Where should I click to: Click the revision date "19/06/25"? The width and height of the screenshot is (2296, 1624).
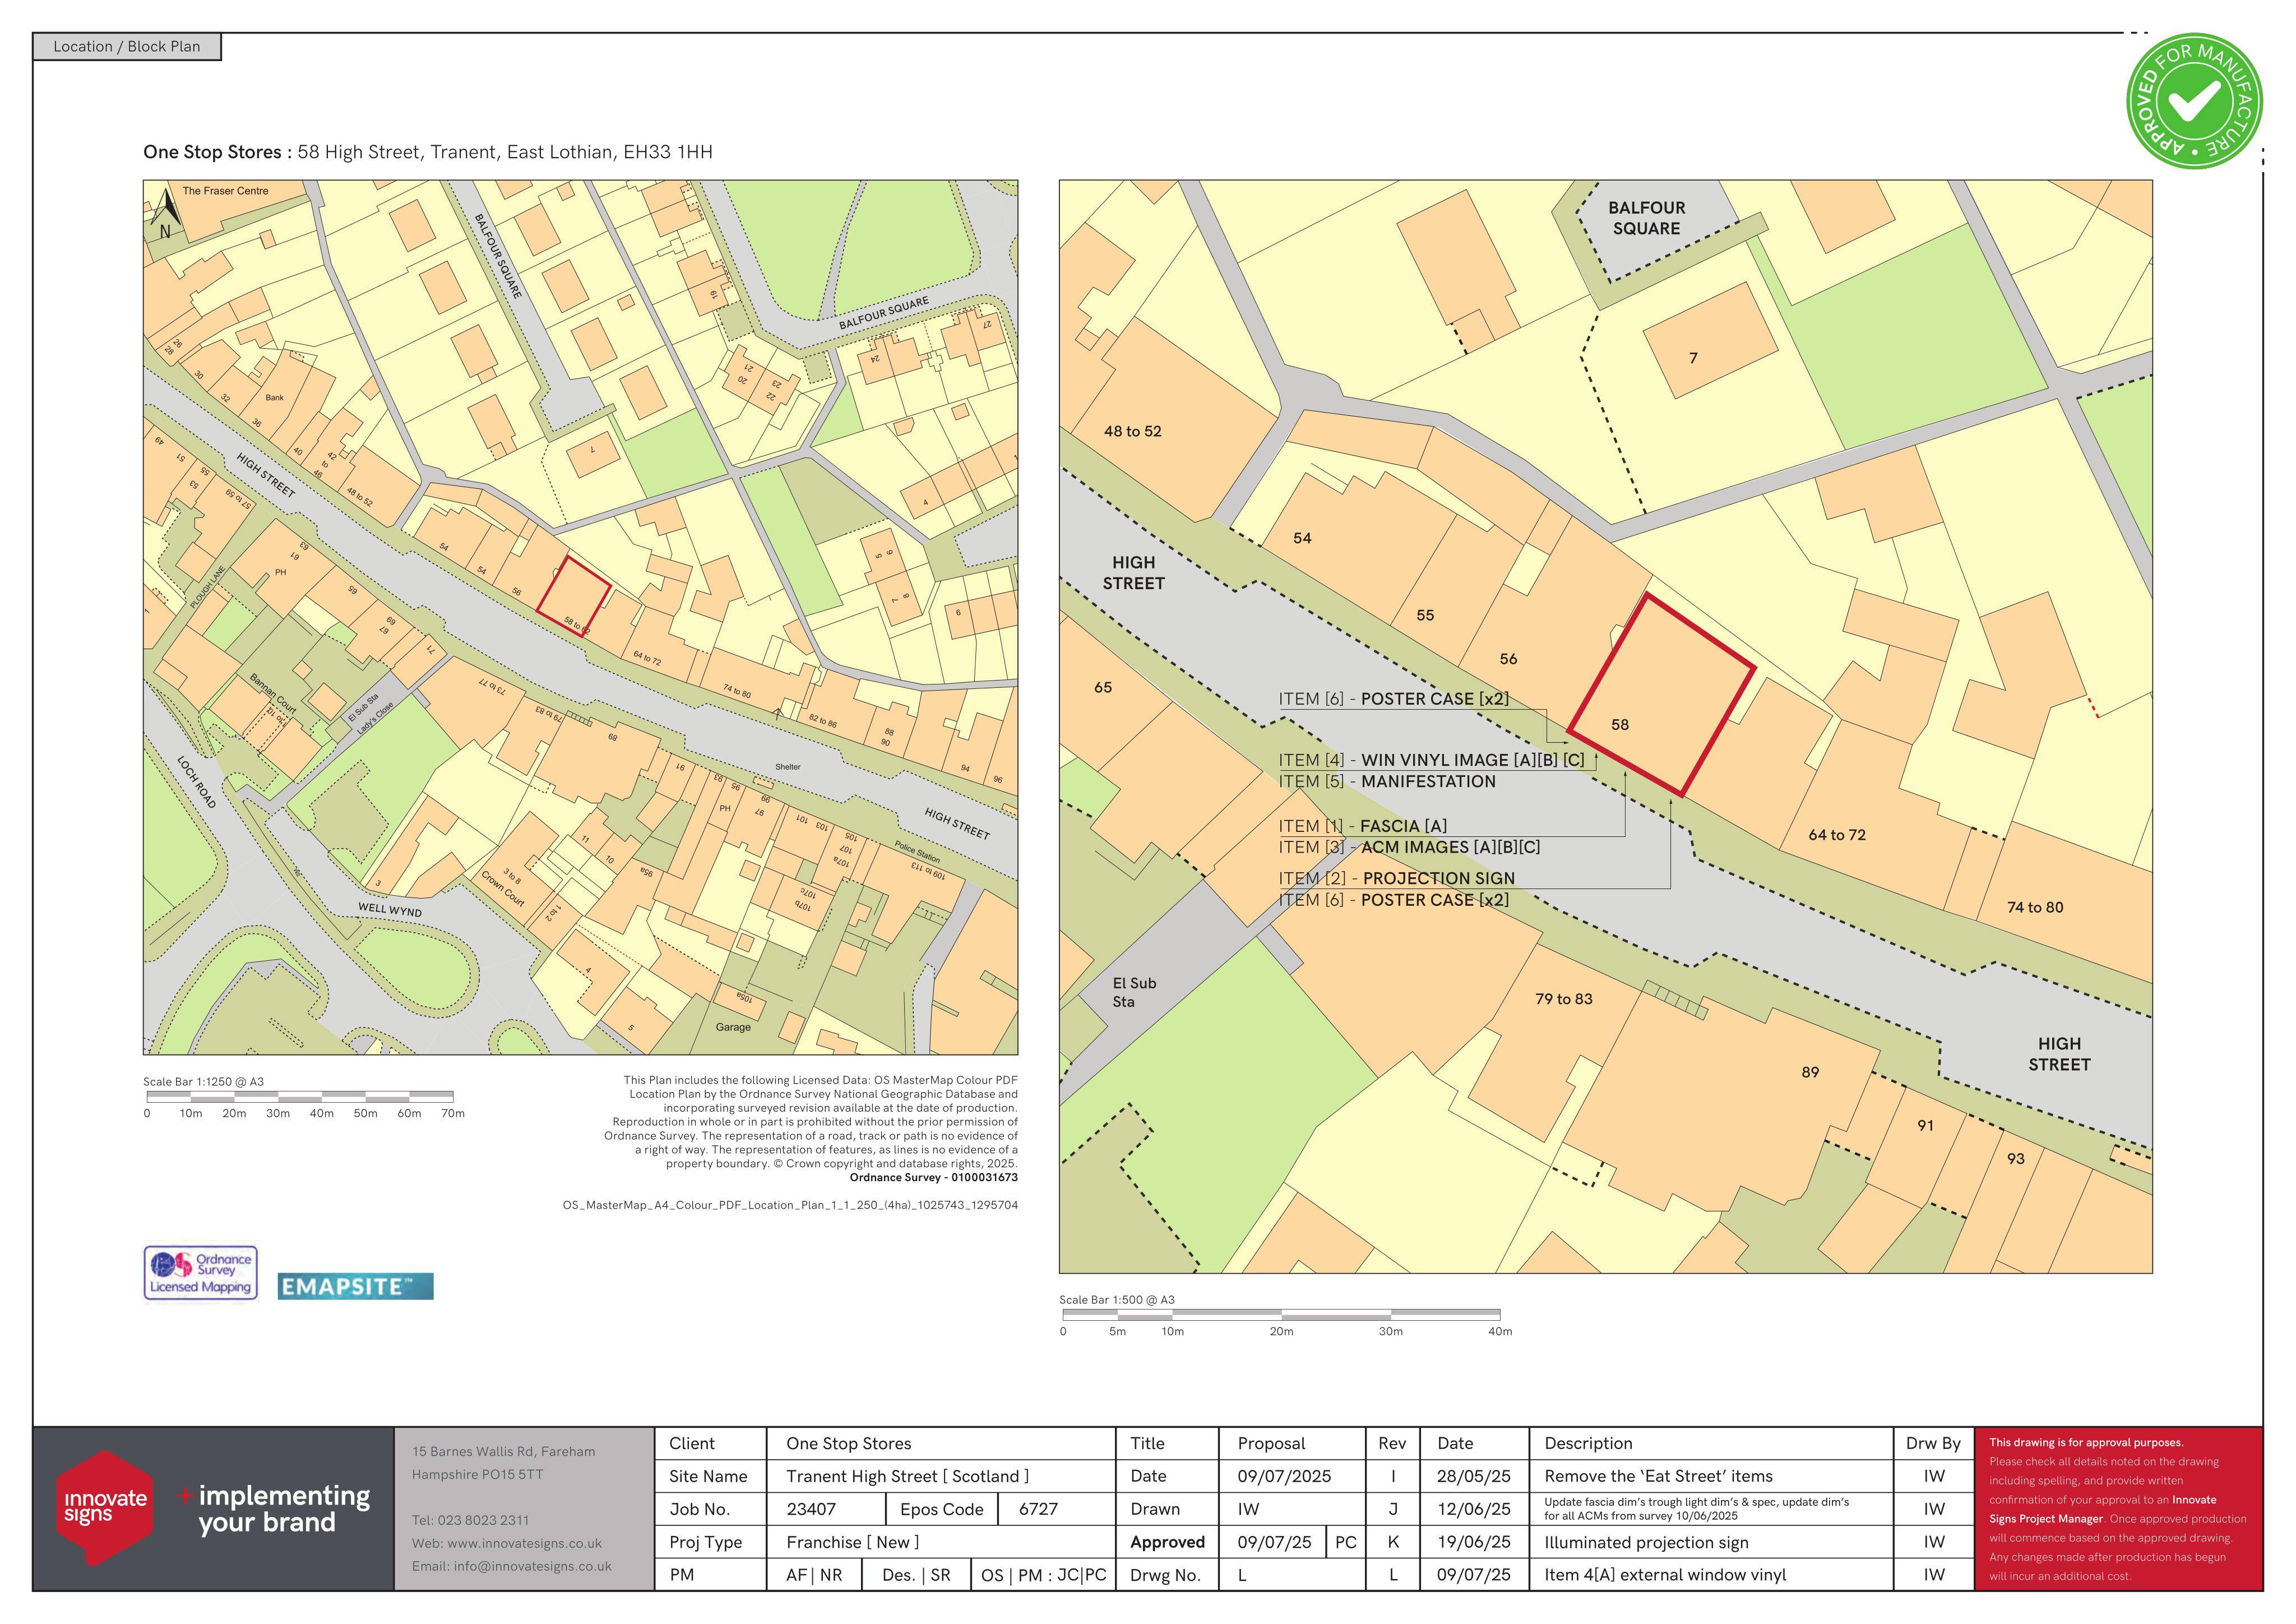[x=1474, y=1542]
